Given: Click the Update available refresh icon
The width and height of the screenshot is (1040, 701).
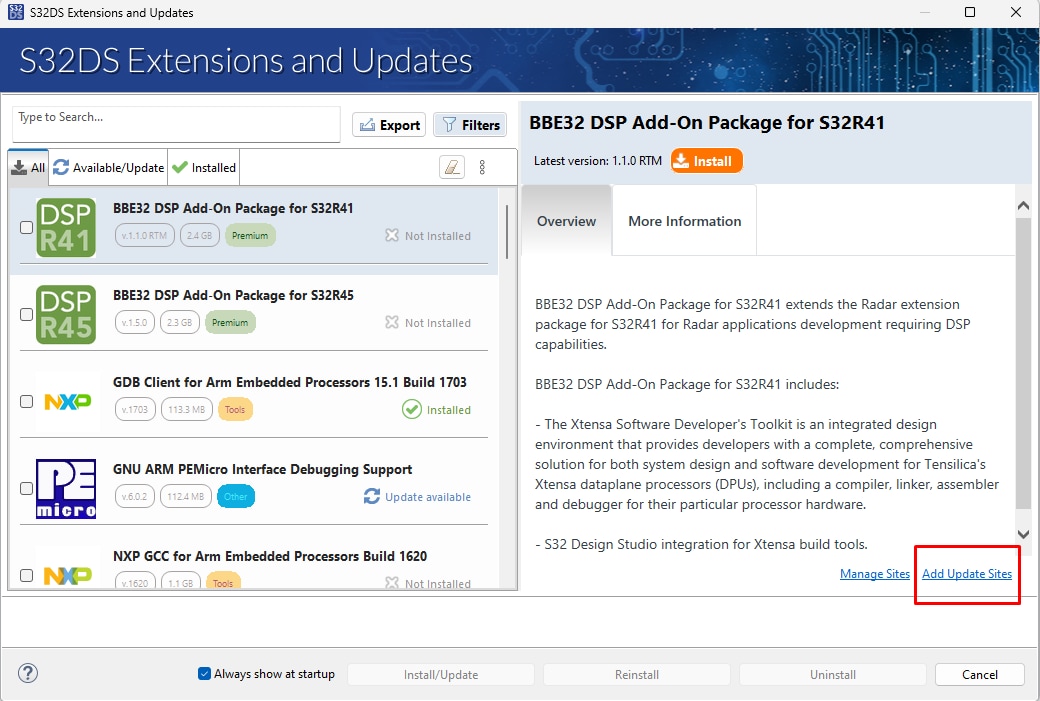Looking at the screenshot, I should tap(372, 497).
